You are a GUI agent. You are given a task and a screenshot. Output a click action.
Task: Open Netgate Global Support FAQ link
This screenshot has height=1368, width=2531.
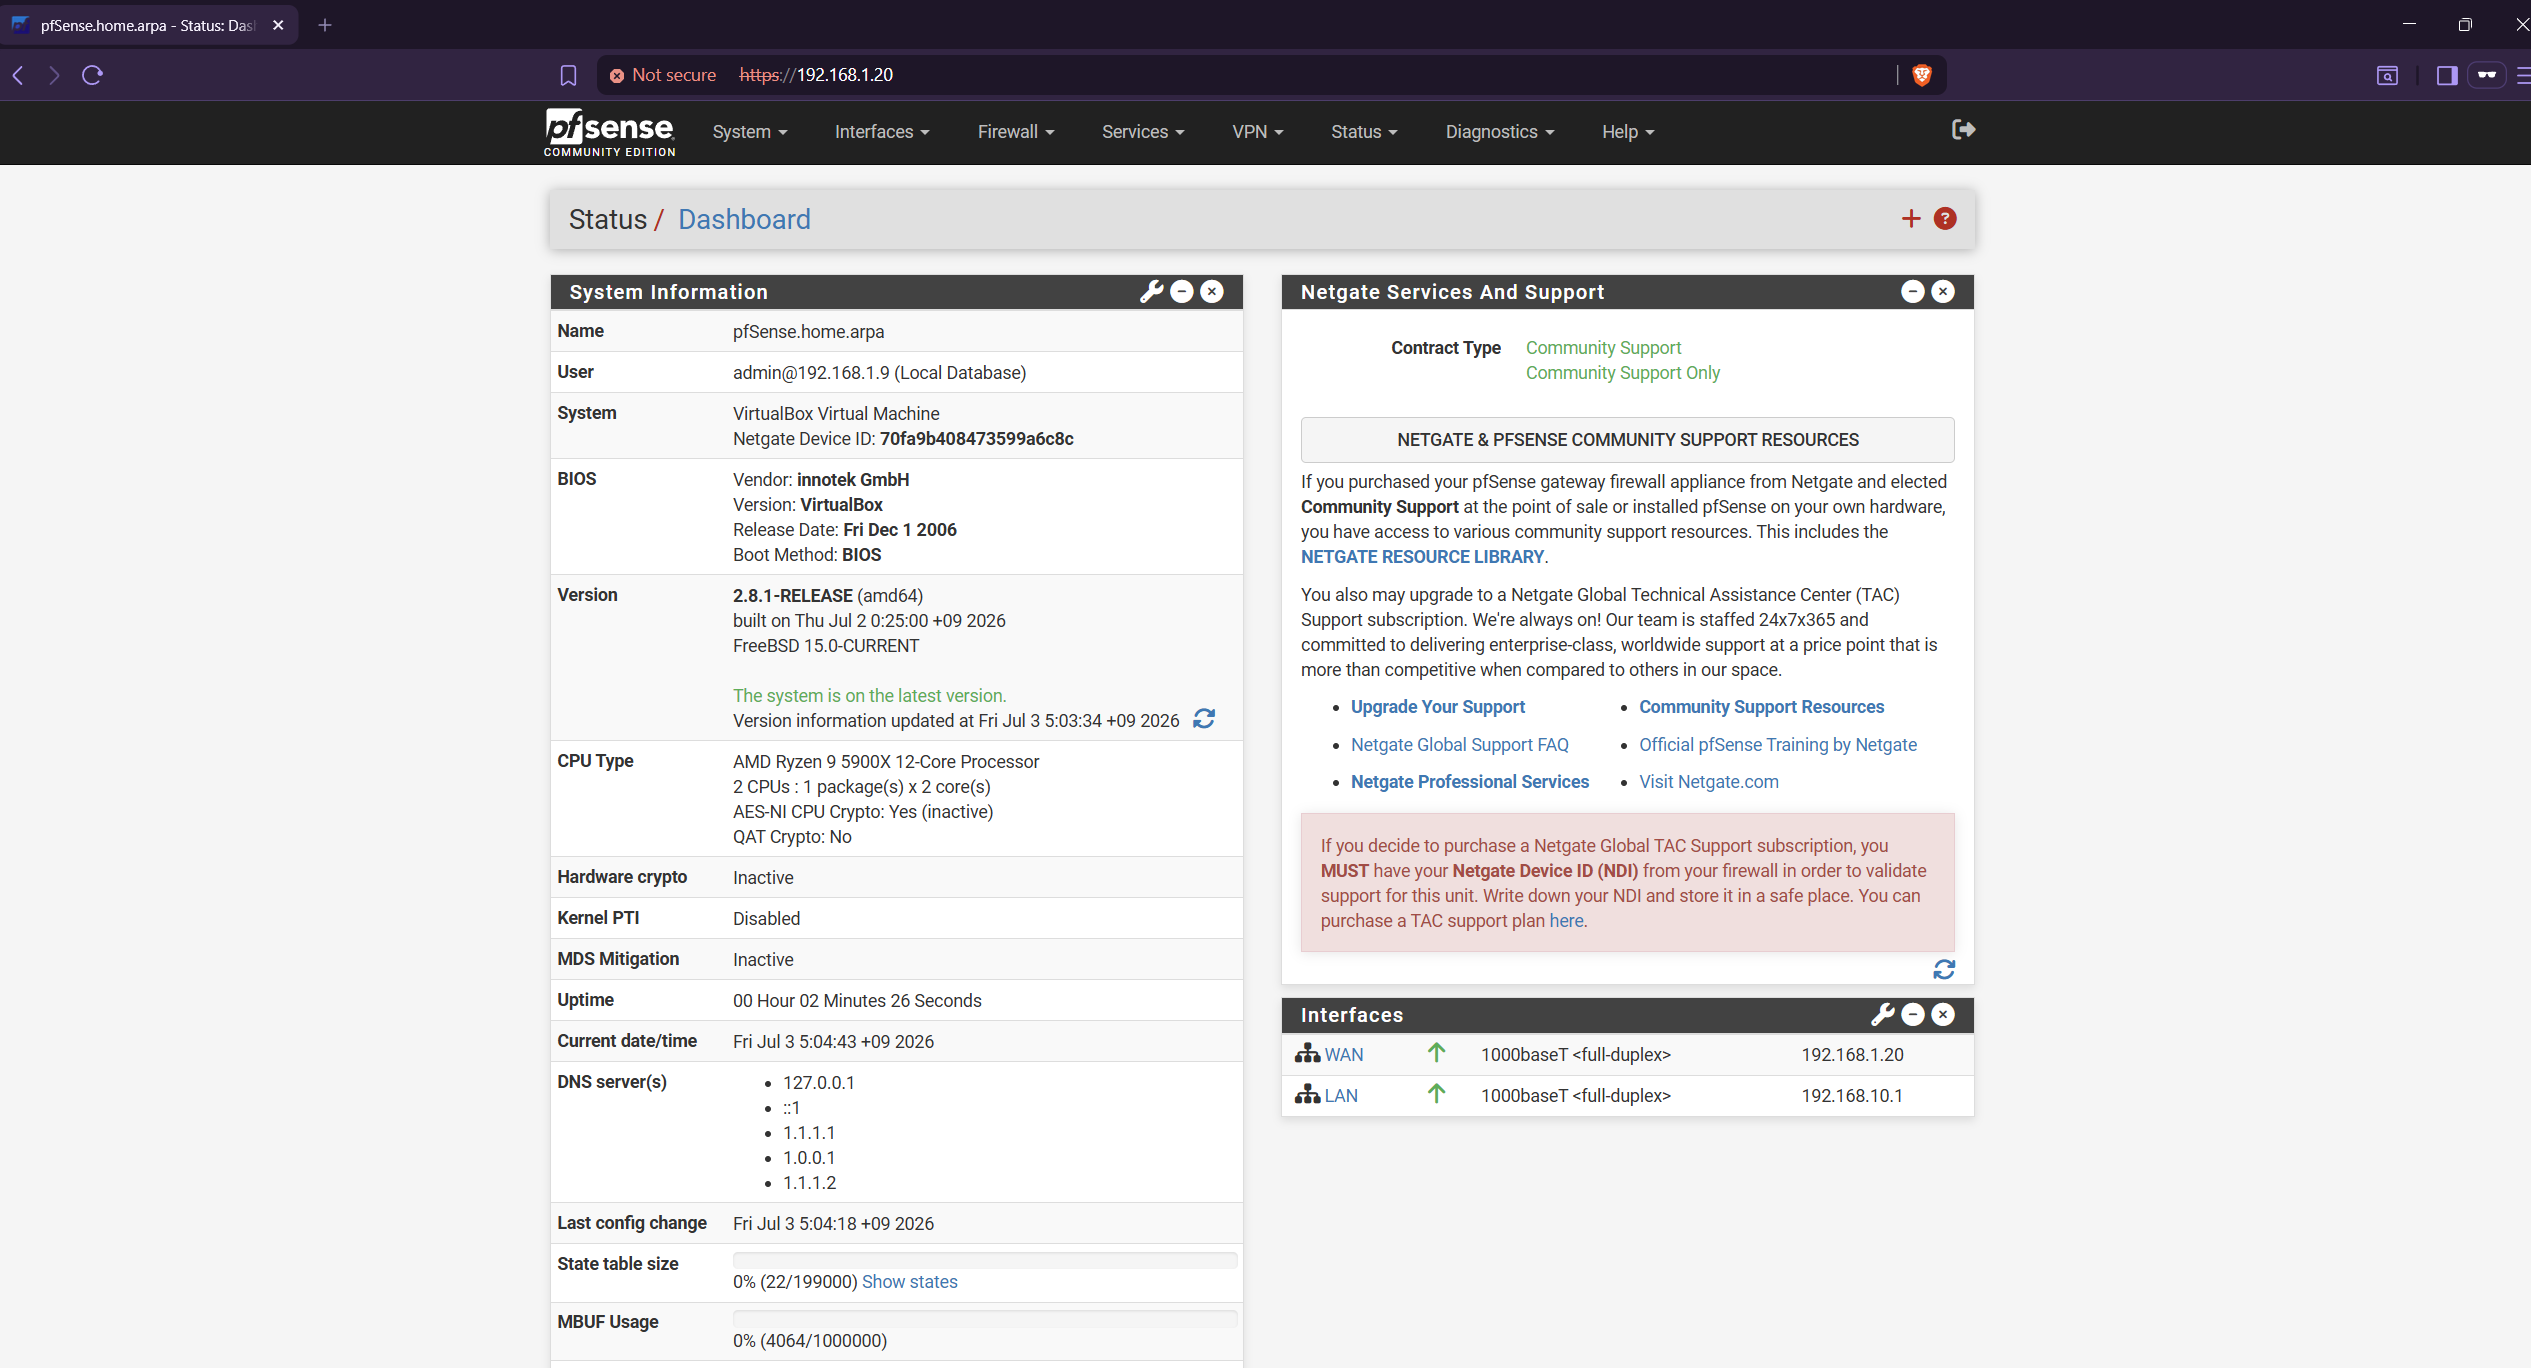(x=1460, y=745)
